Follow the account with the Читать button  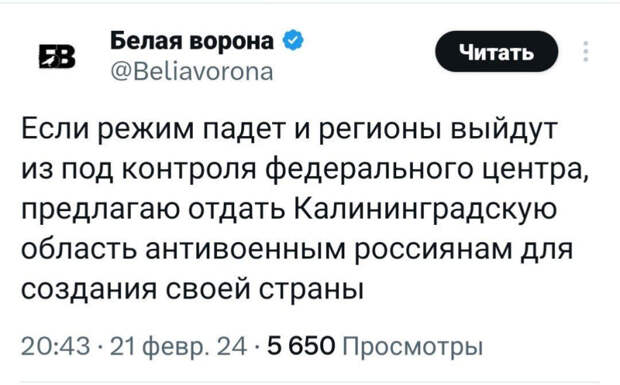pos(497,51)
